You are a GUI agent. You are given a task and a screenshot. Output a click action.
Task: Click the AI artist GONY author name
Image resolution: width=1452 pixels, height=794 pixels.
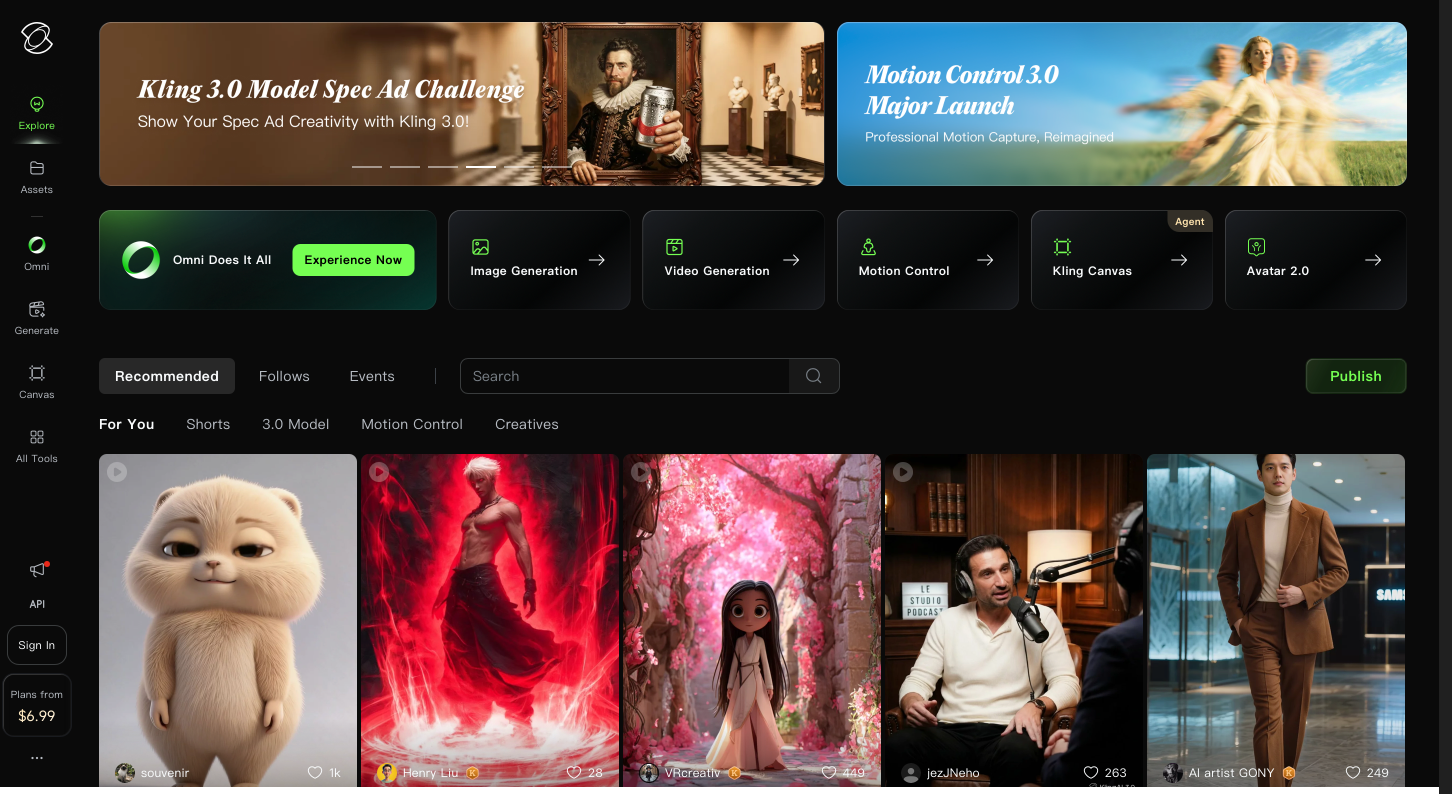[x=1232, y=773]
